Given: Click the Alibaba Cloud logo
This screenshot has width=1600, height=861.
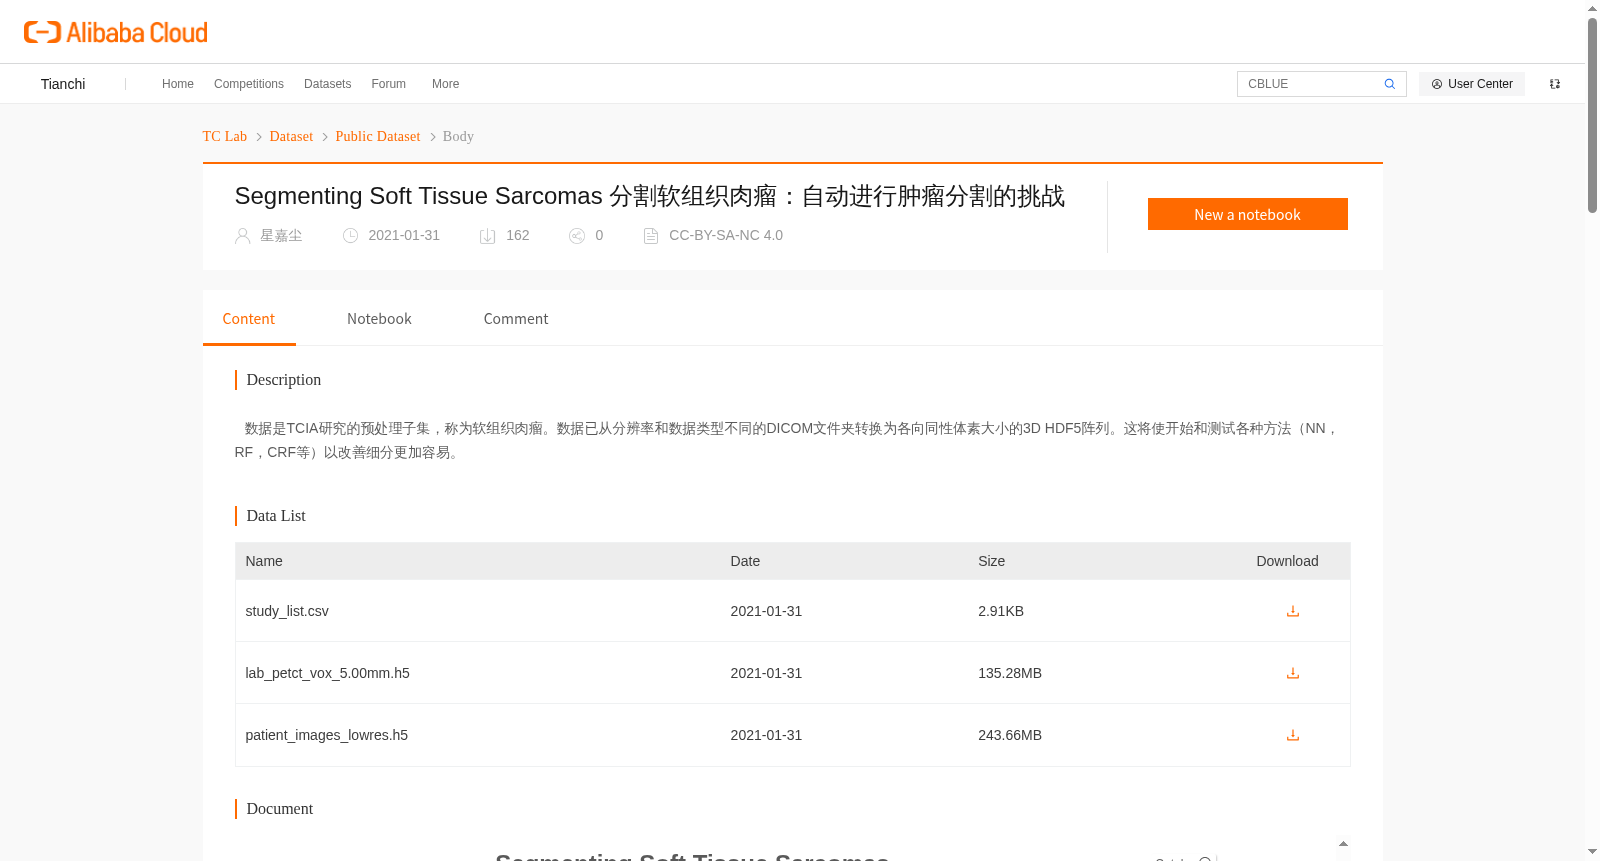Looking at the screenshot, I should pos(116,33).
